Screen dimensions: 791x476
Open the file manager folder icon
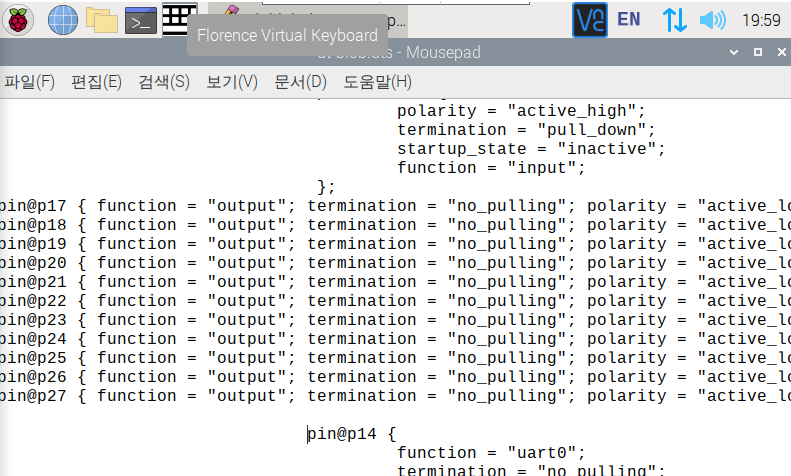[x=101, y=18]
